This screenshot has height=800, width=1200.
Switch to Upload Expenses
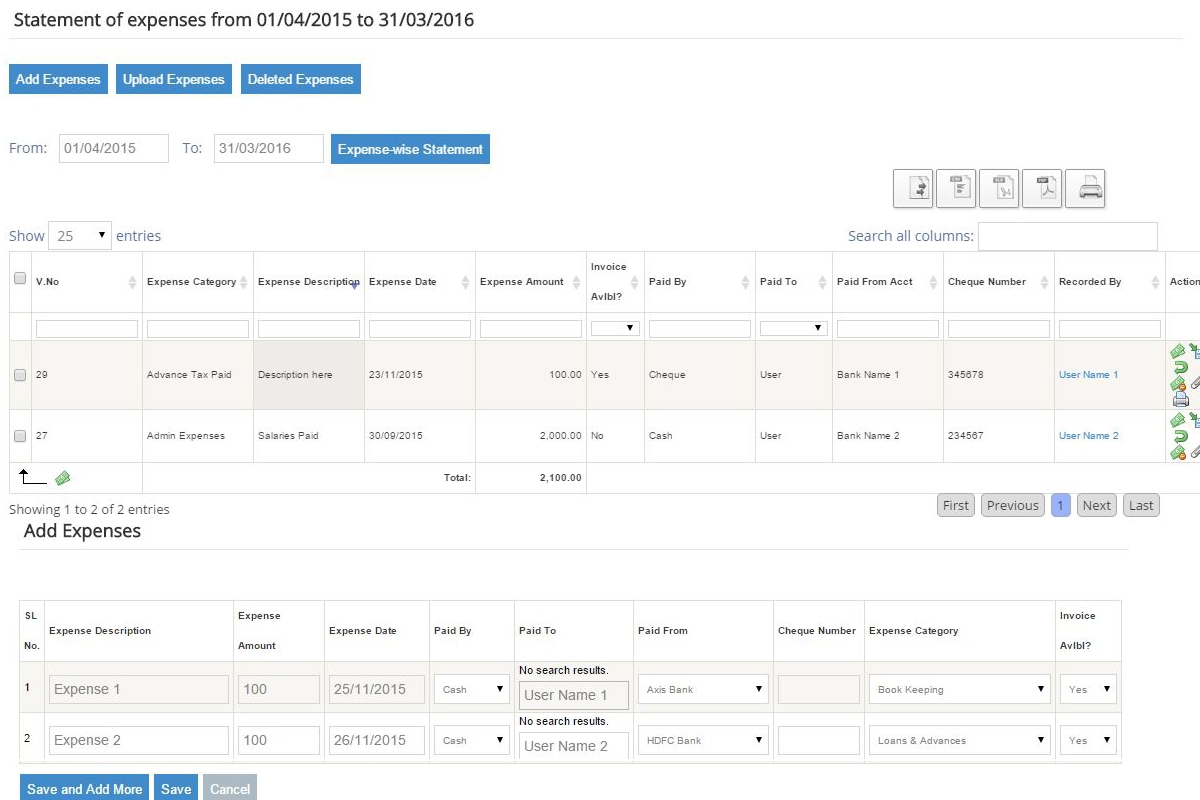coord(173,78)
